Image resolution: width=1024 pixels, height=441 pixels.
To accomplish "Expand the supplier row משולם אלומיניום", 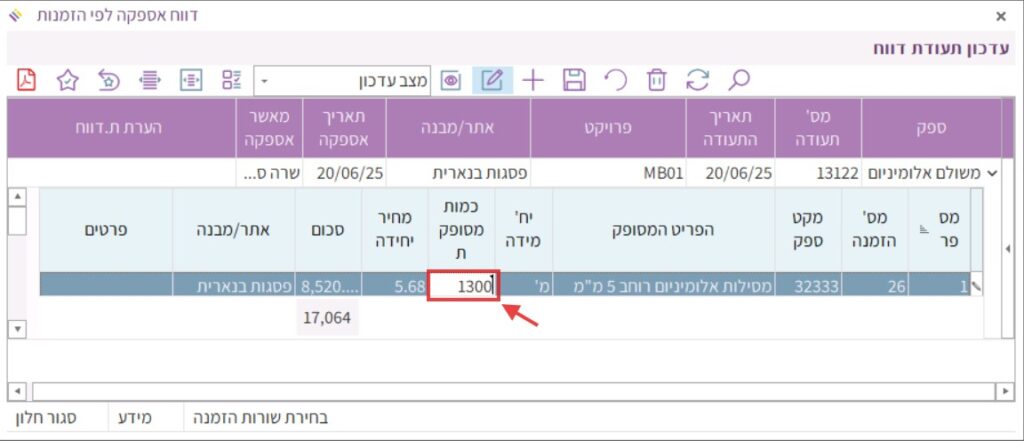I will tap(992, 173).
